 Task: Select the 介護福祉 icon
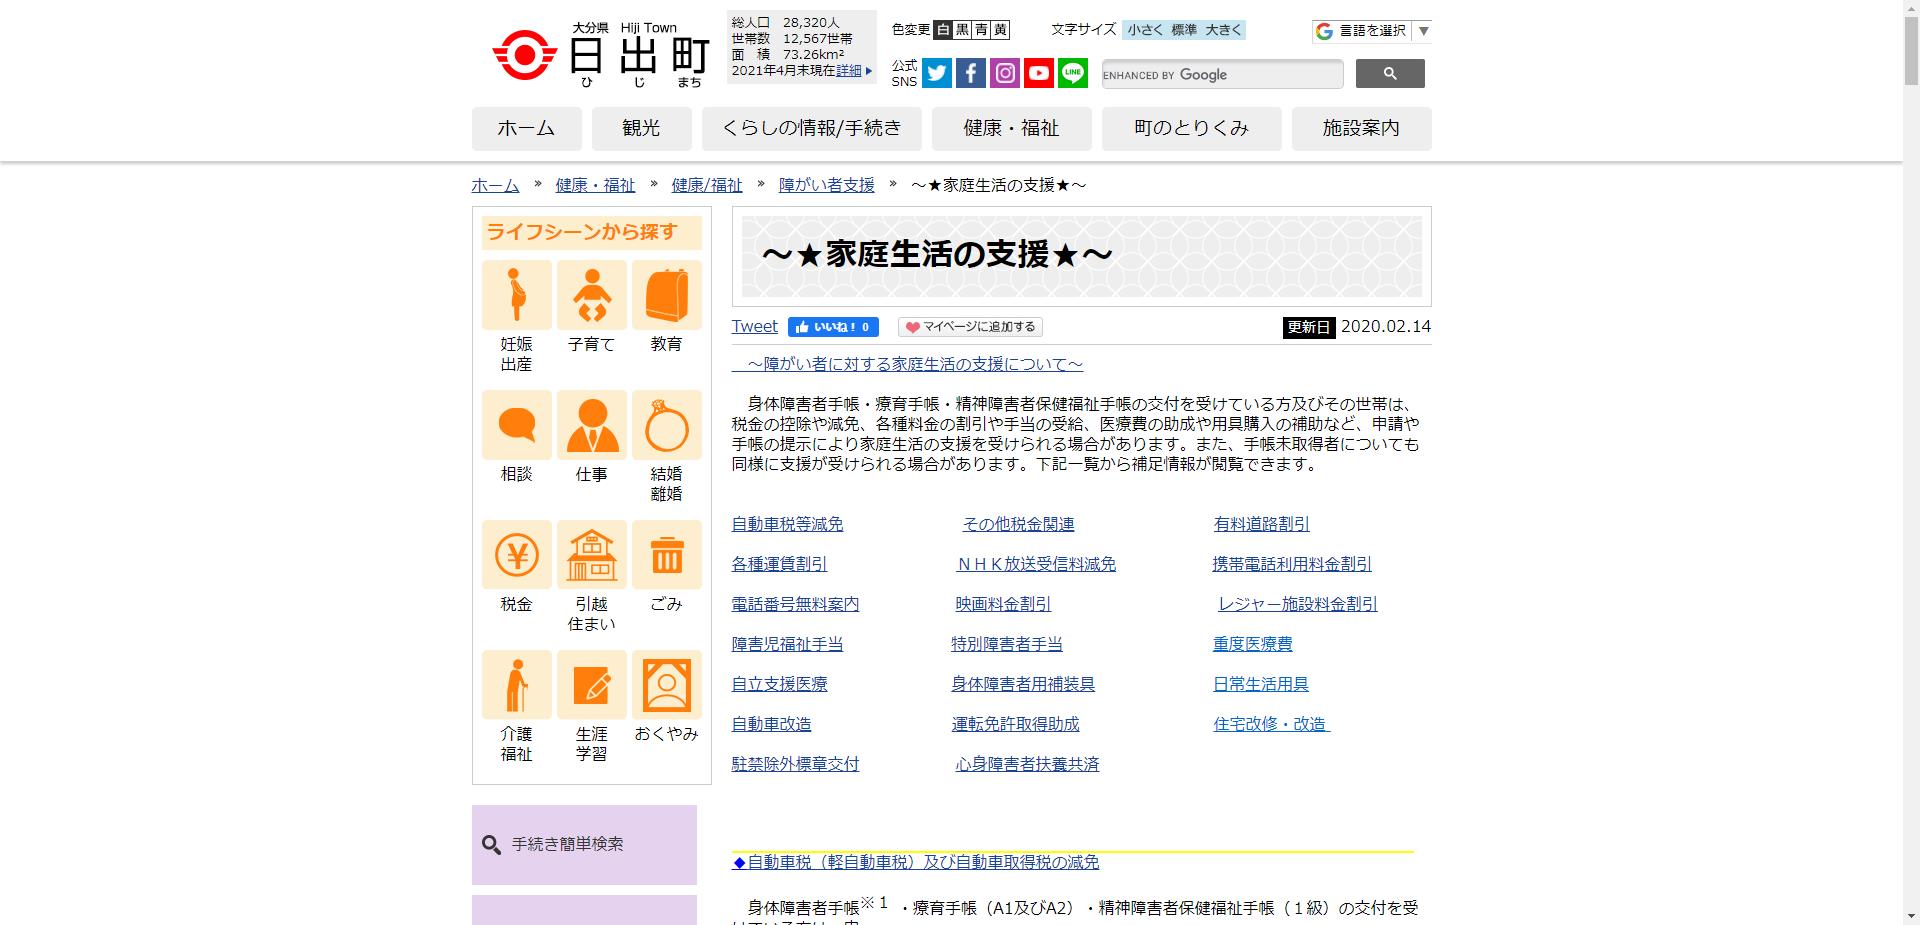(x=515, y=684)
